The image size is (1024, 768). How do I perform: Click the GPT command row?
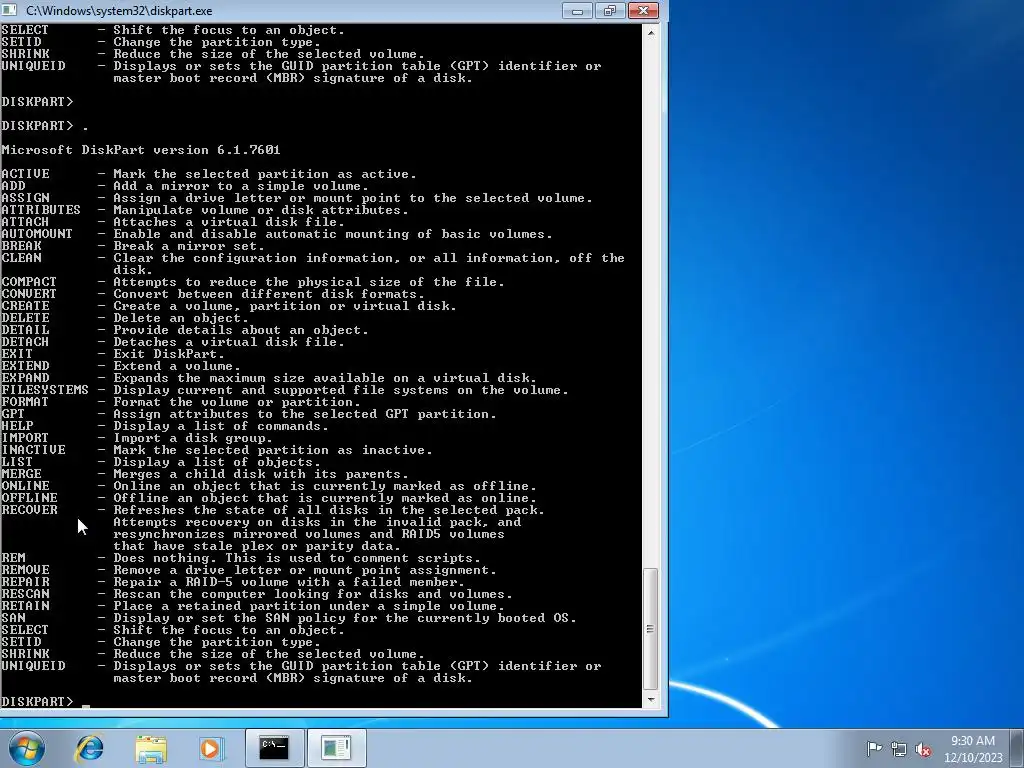point(249,414)
